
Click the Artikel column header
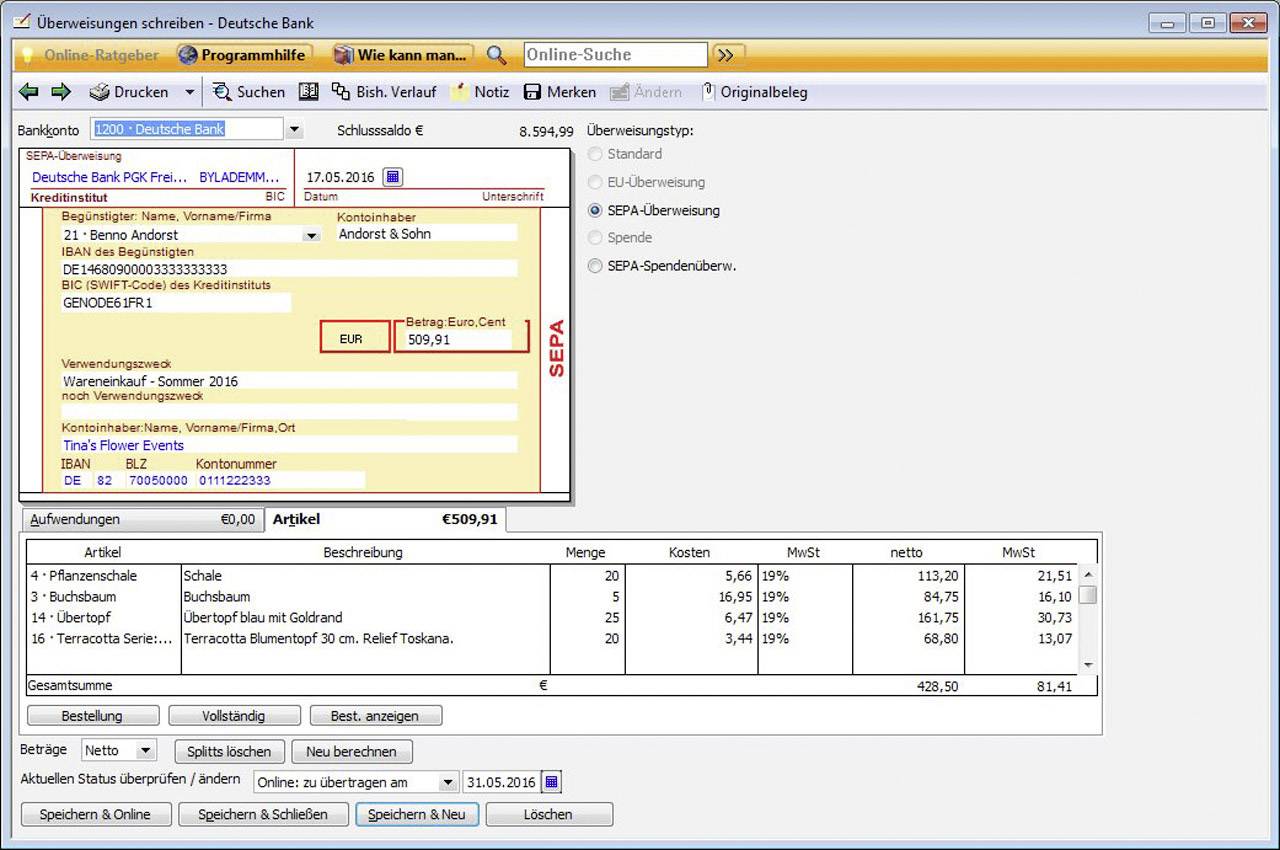[103, 552]
